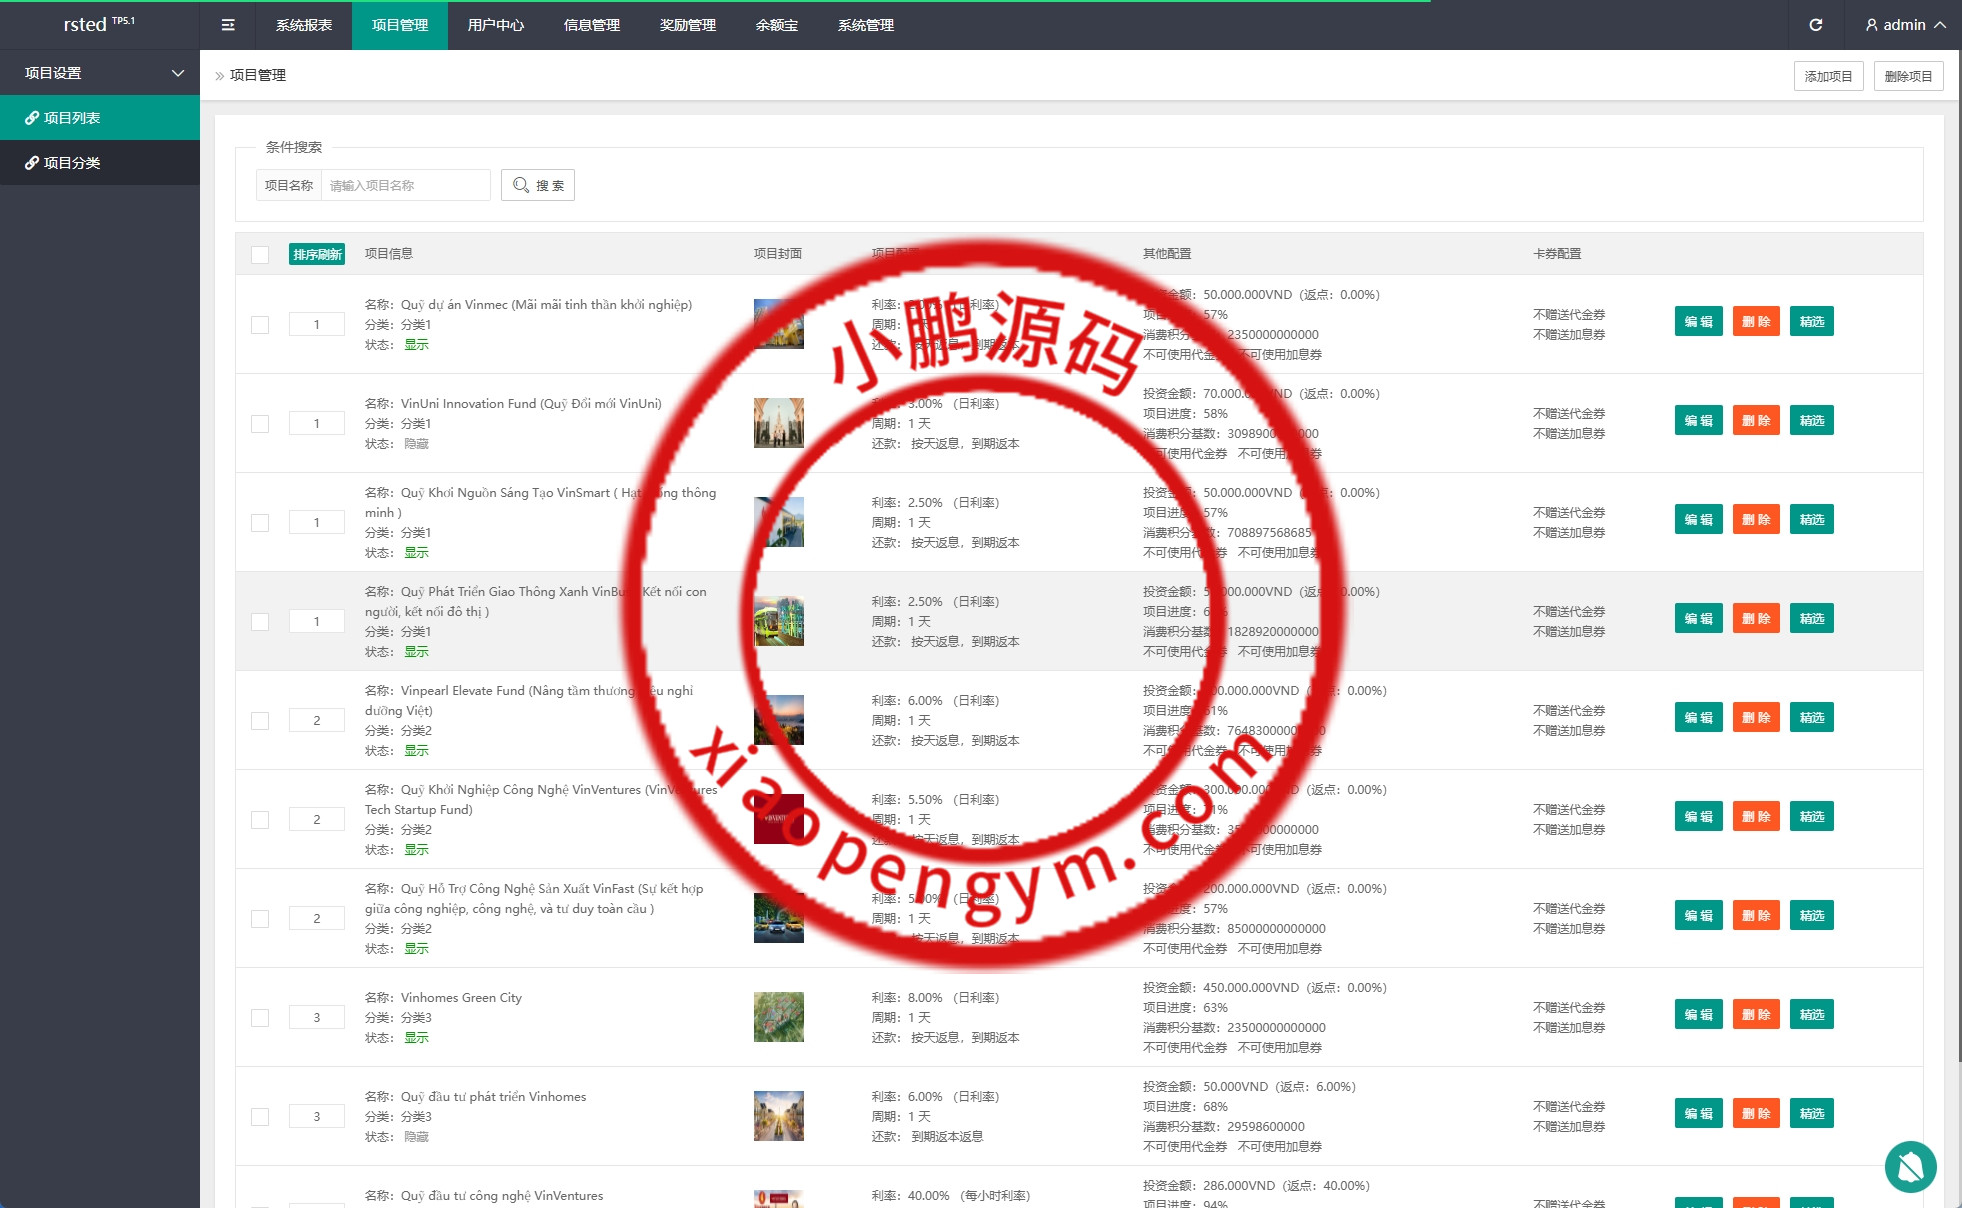Click the floating round teal help icon
Screen dimensions: 1962x1208
point(1910,1166)
